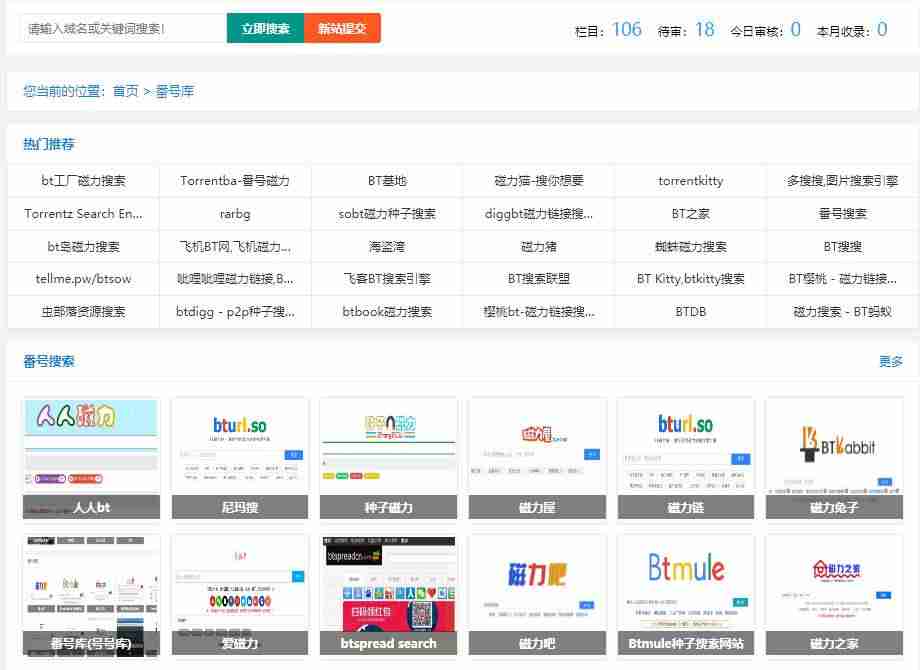This screenshot has width=920, height=670.
Task: Open the 磁力猪 link
Action: click(x=539, y=246)
